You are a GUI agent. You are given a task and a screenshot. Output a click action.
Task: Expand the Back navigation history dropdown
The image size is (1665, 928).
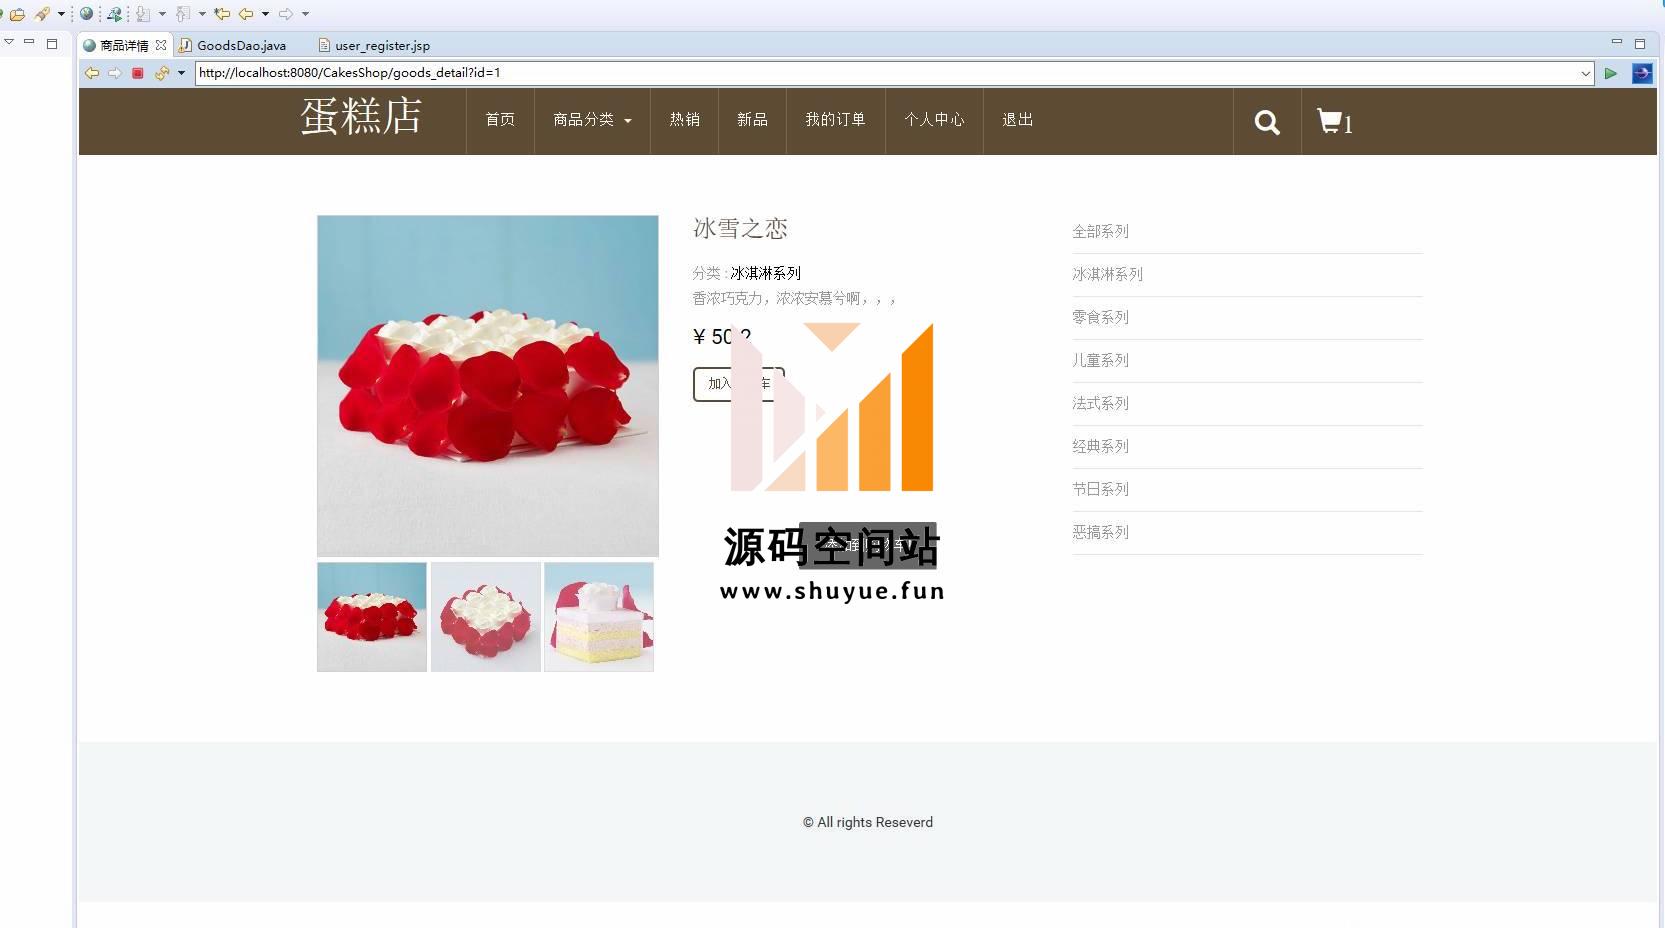pos(265,14)
